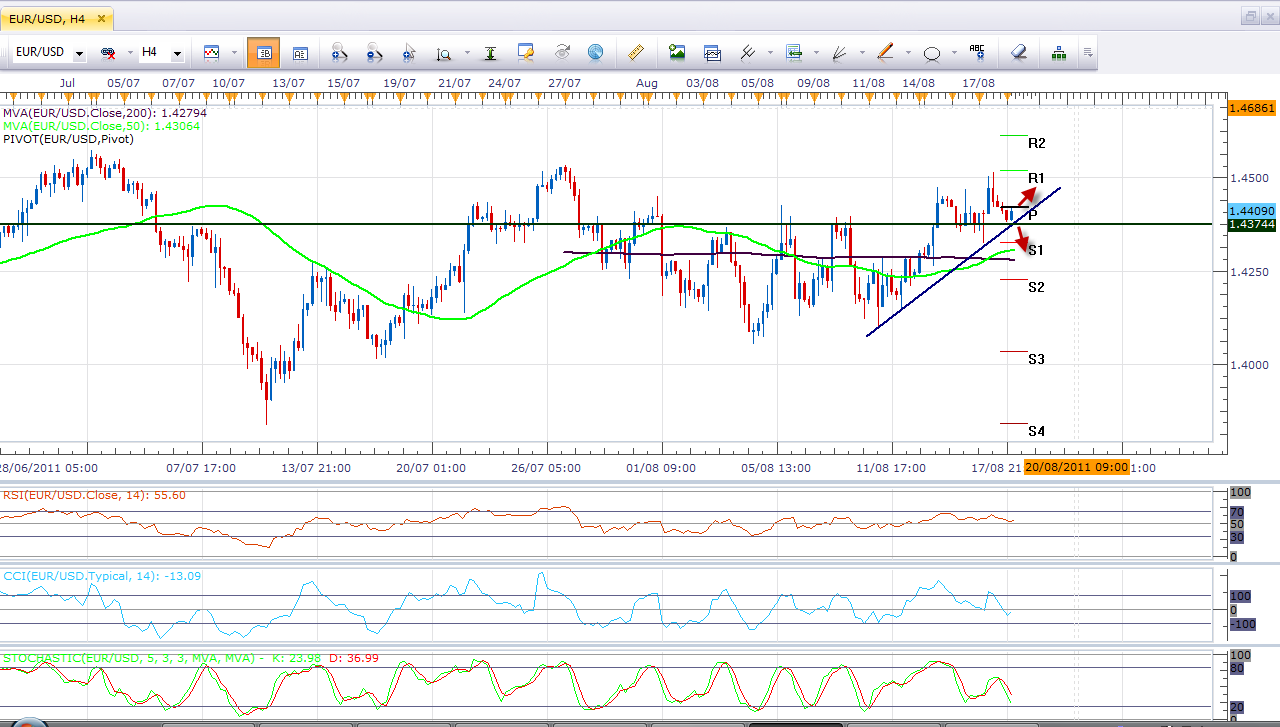The height and width of the screenshot is (727, 1280).
Task: Click the S4 pivot level label
Action: (x=1037, y=431)
